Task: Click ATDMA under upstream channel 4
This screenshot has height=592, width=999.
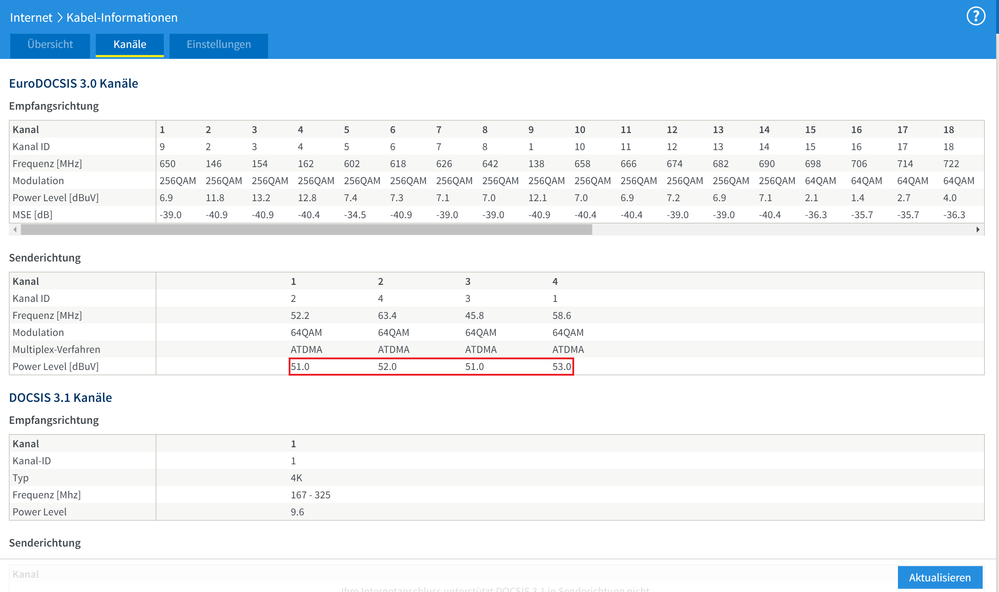Action: tap(568, 349)
